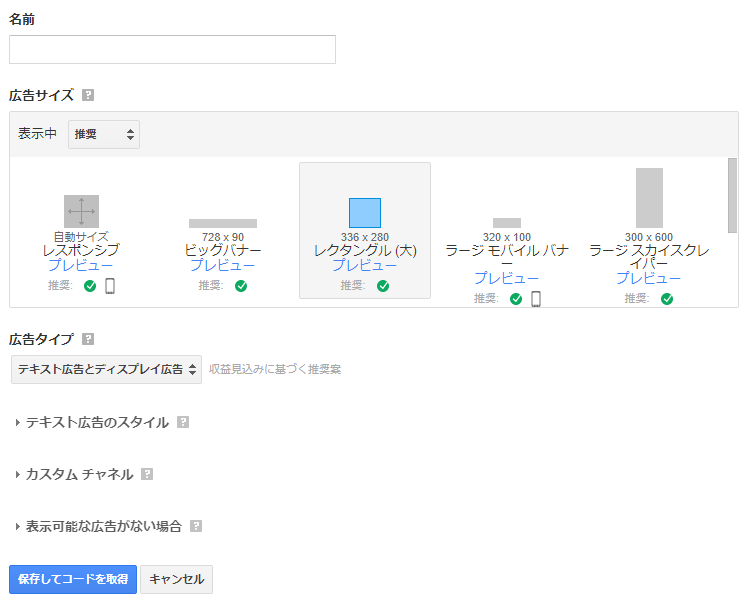Image resolution: width=753 pixels, height=598 pixels.
Task: Open the テキスト広告とディスプレイ広告 dropdown
Action: tap(106, 369)
